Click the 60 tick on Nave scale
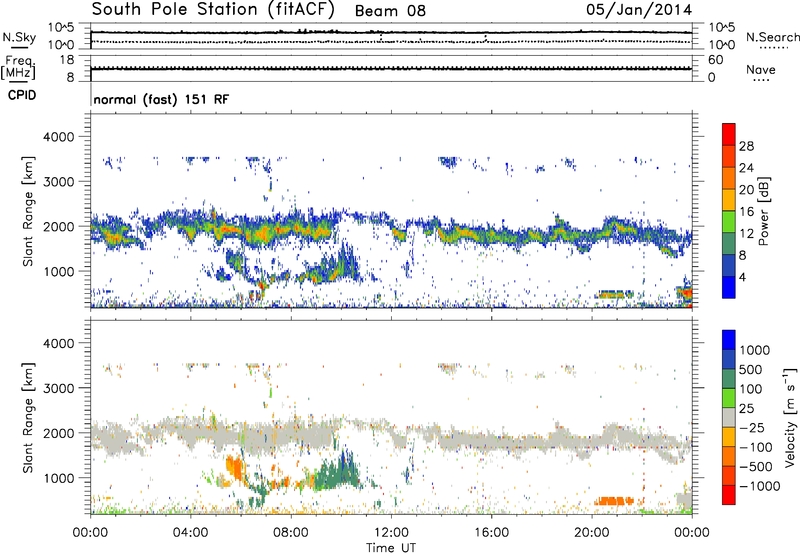800x554 pixels. pyautogui.click(x=715, y=60)
